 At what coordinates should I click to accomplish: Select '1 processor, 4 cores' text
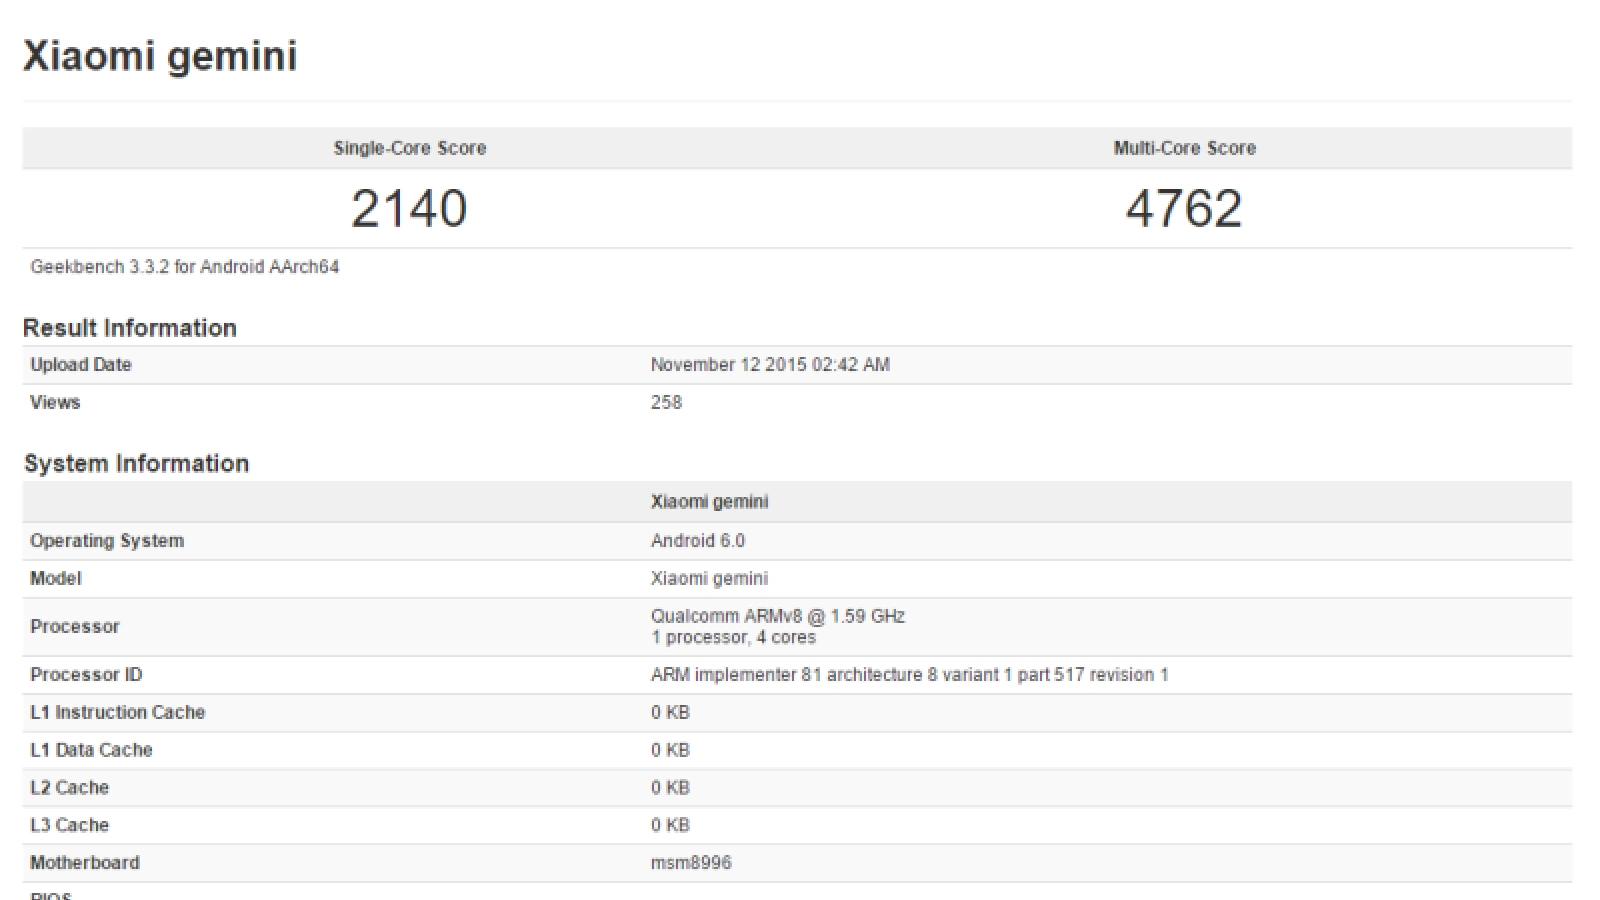click(733, 637)
